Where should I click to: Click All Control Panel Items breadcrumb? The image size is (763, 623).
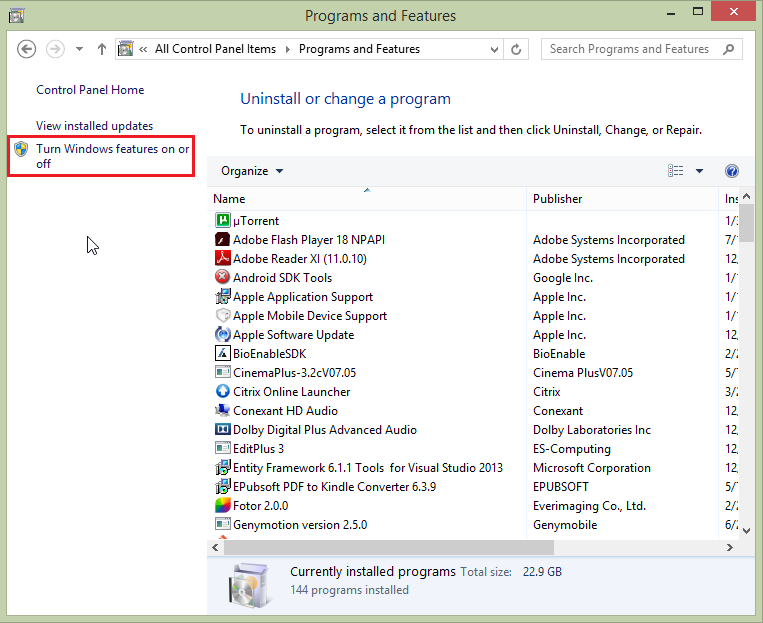click(215, 49)
